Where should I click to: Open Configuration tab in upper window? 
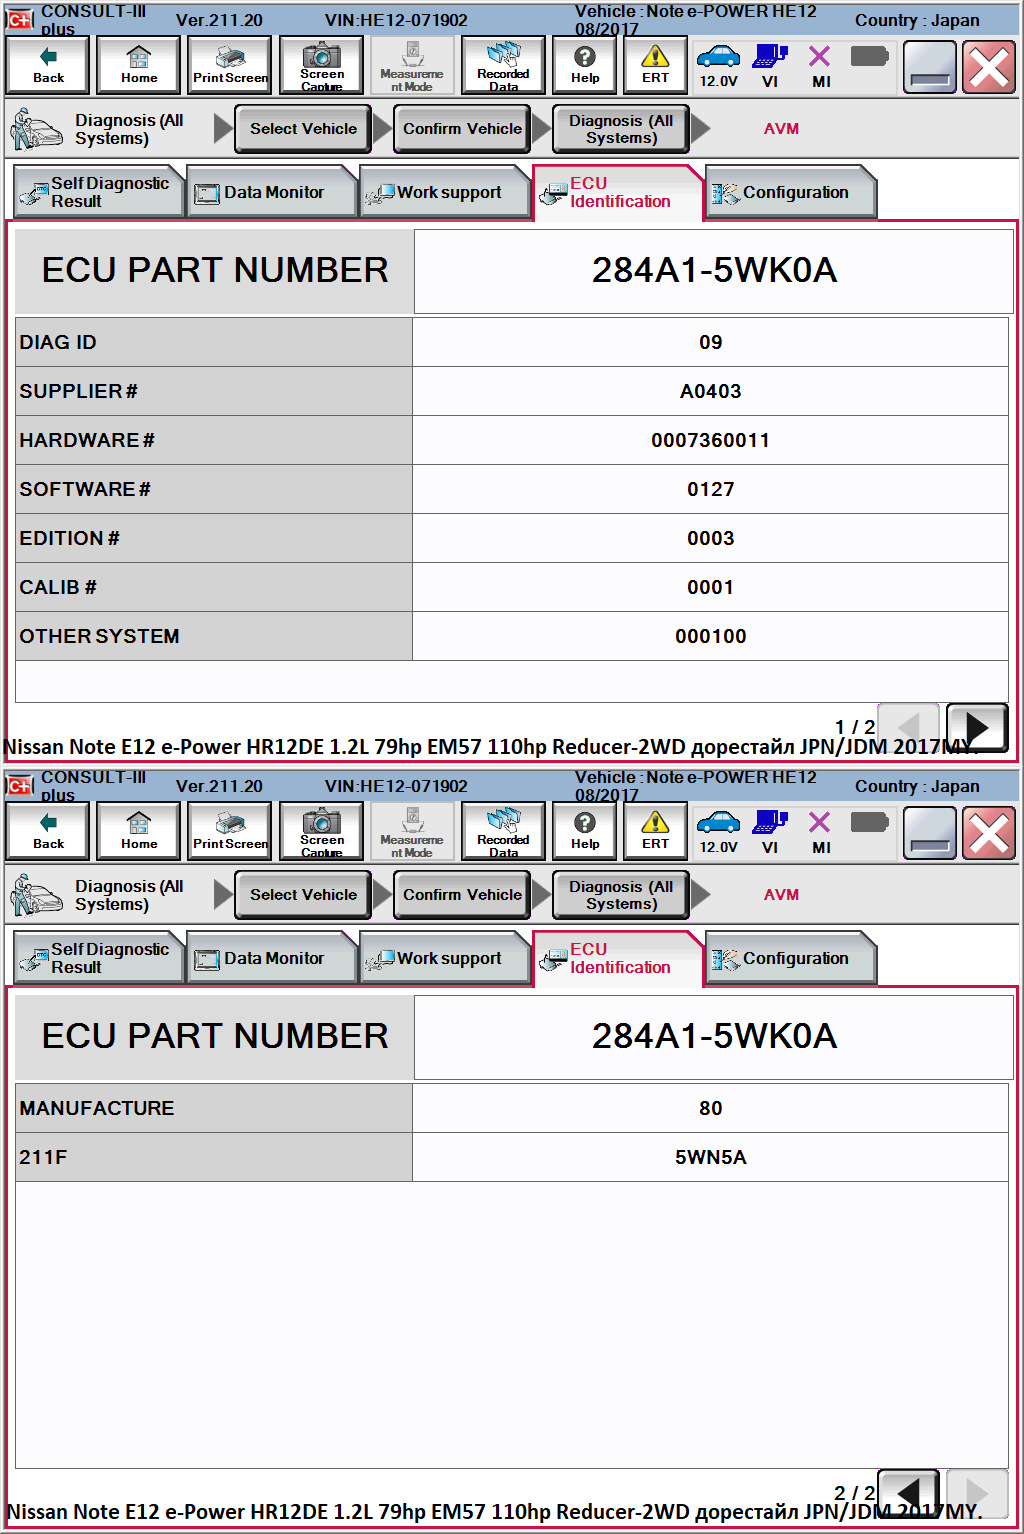[x=790, y=192]
